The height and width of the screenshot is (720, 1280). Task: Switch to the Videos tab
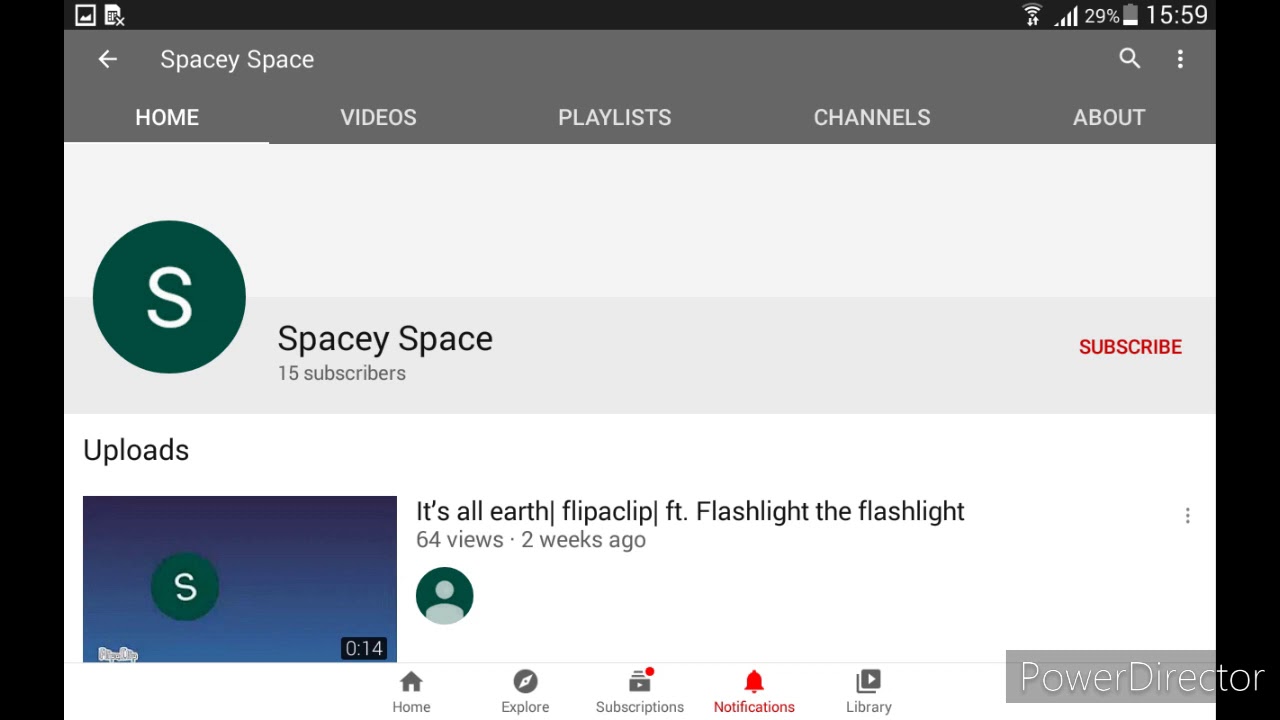click(x=378, y=117)
